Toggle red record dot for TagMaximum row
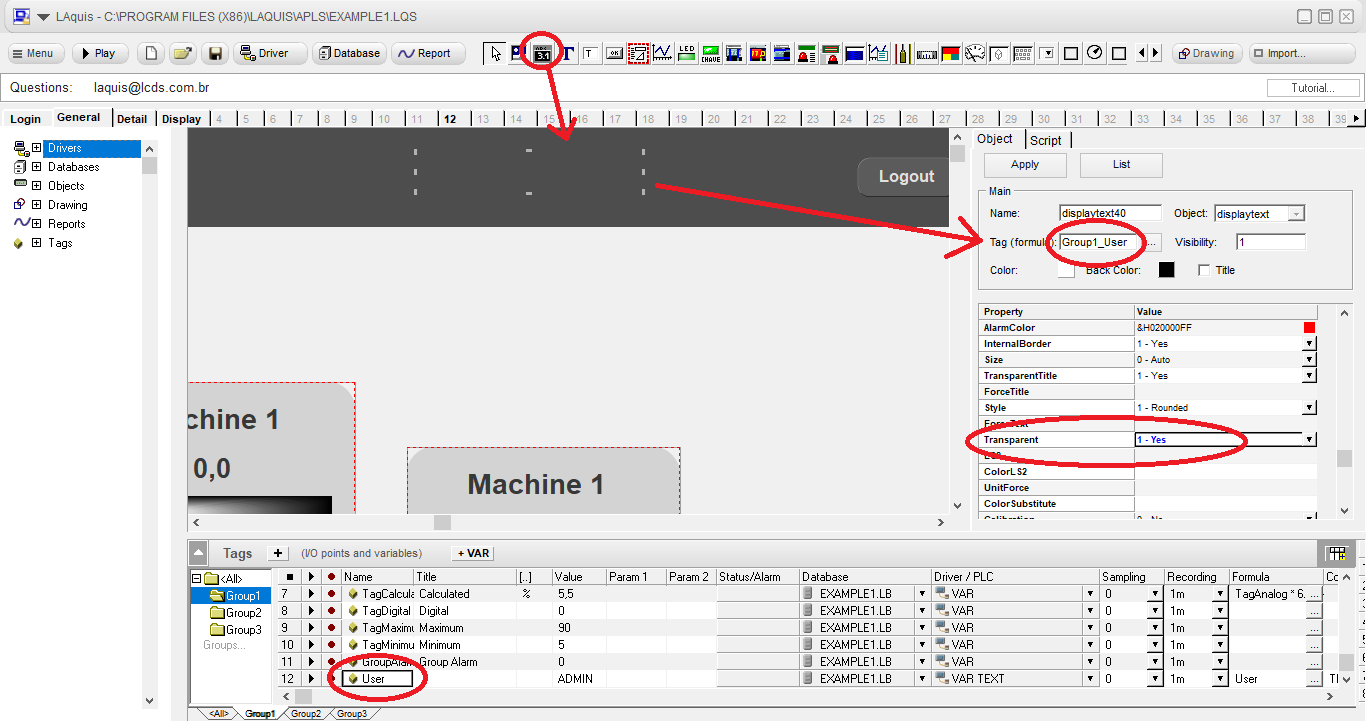The height and width of the screenshot is (721, 1366). point(331,628)
